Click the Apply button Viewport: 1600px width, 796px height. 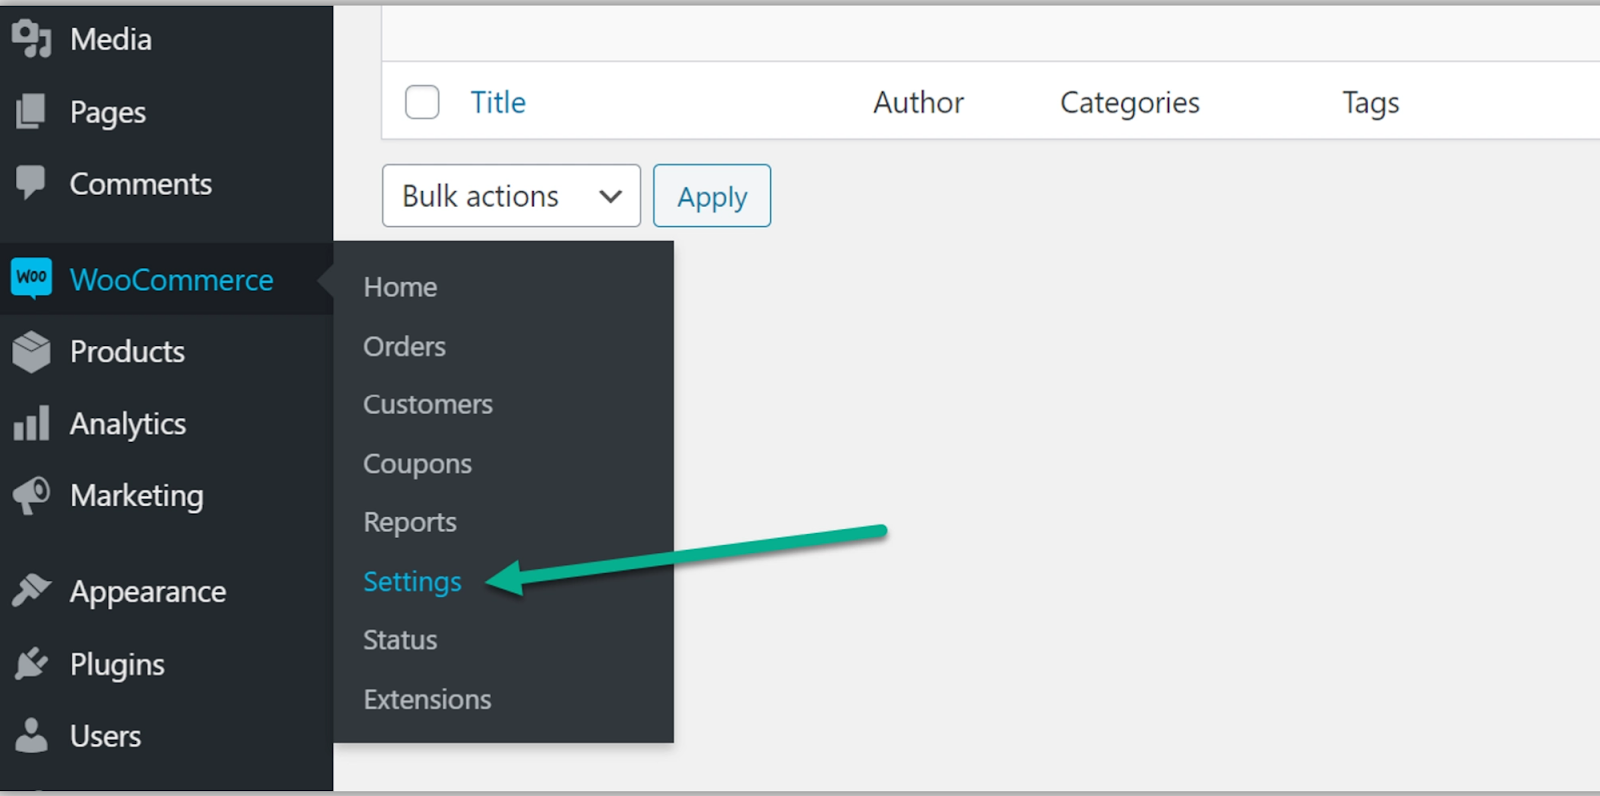(712, 196)
